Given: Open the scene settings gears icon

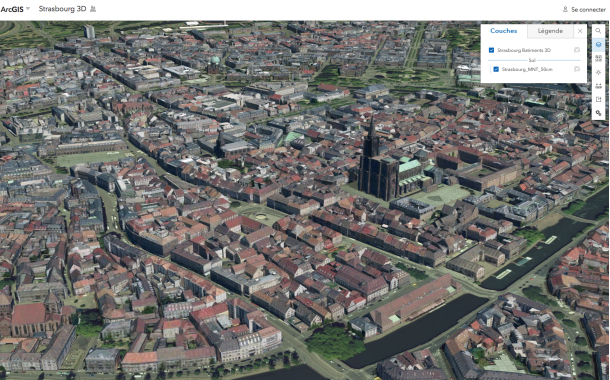Looking at the screenshot, I should (598, 113).
